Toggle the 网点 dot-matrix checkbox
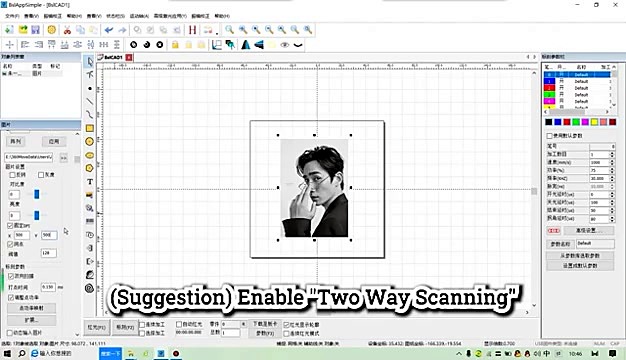Viewport: 626px width, 360px height. 10,244
